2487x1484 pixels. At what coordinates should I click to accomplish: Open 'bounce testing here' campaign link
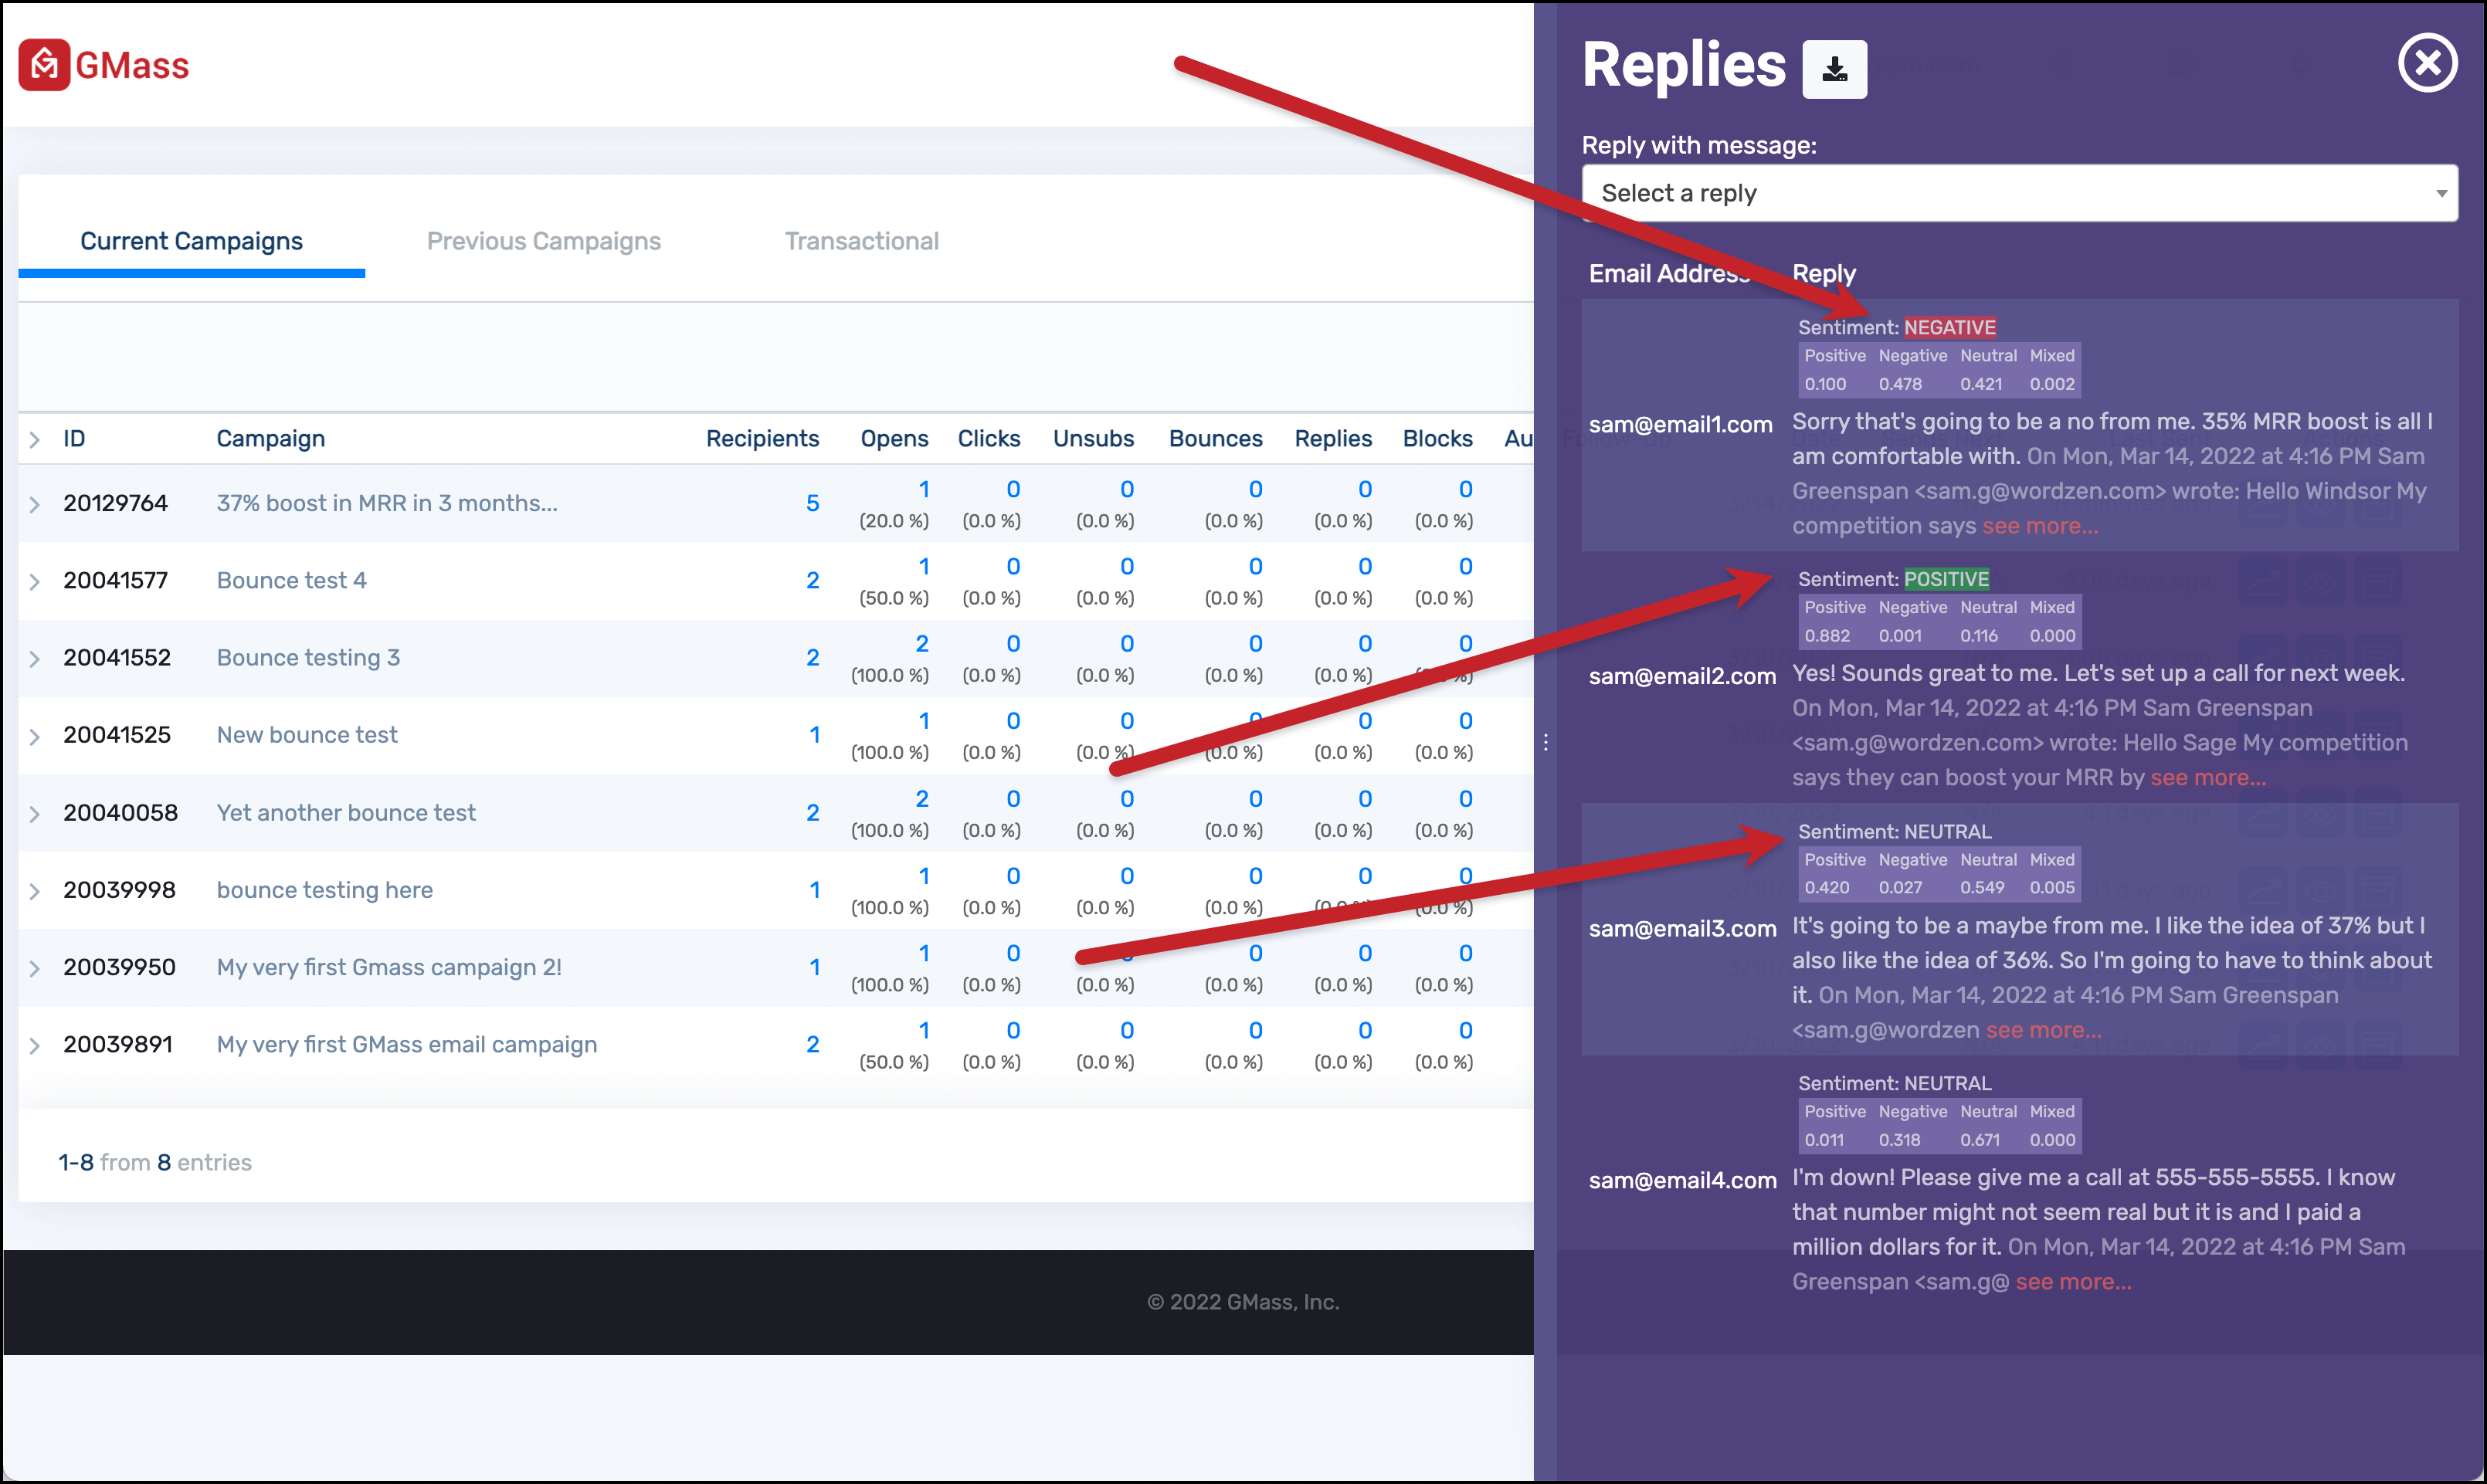[x=324, y=889]
